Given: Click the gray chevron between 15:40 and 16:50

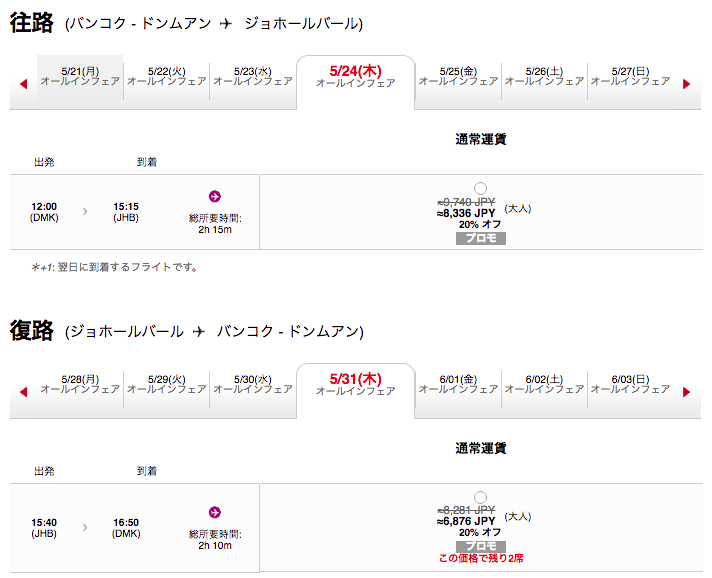Looking at the screenshot, I should [x=85, y=528].
